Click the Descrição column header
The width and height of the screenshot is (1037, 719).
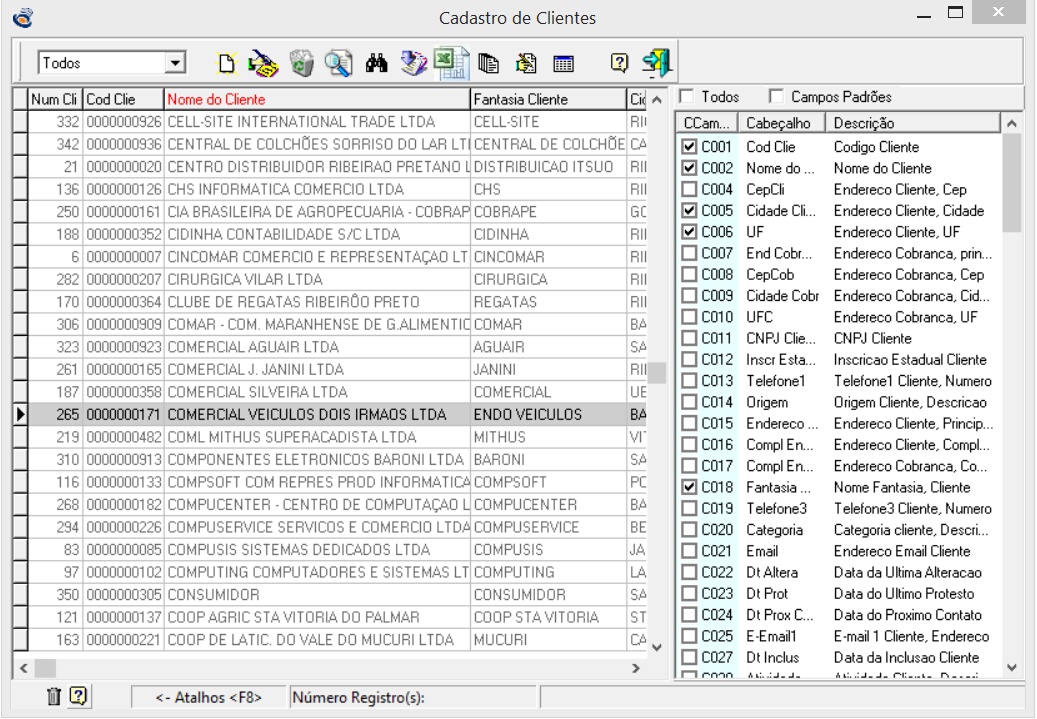913,123
